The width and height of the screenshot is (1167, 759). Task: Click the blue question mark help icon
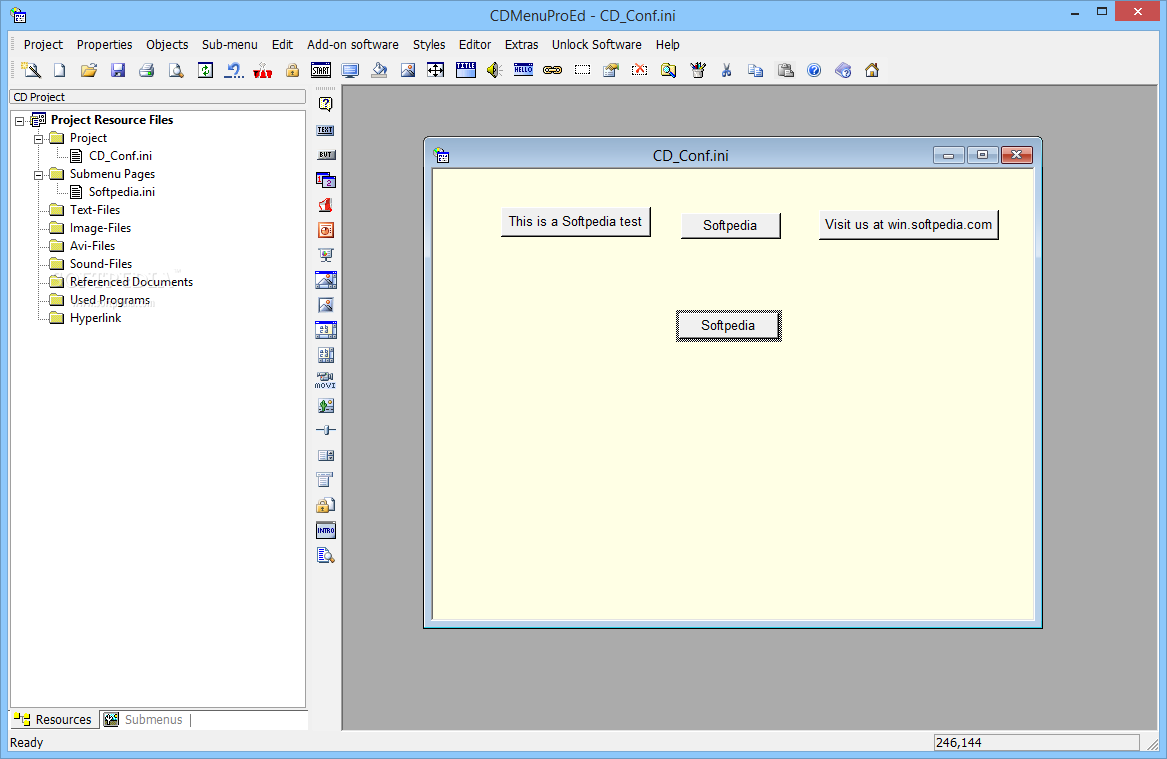pyautogui.click(x=814, y=70)
